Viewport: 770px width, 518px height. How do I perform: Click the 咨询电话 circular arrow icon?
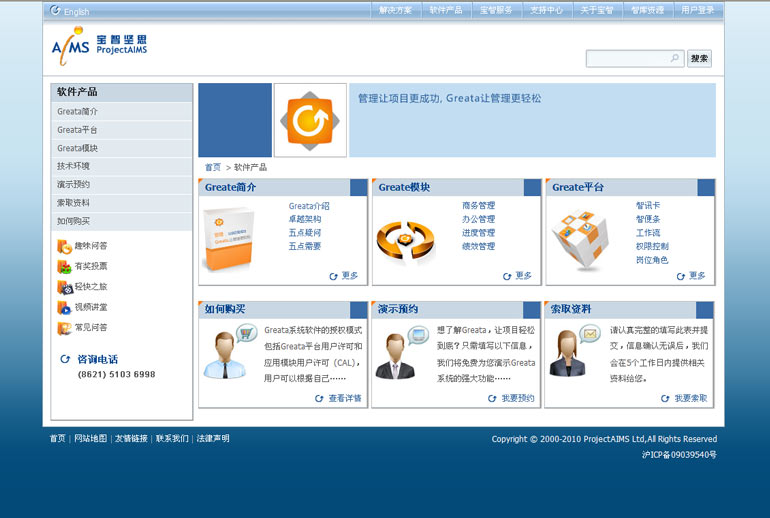click(x=65, y=359)
